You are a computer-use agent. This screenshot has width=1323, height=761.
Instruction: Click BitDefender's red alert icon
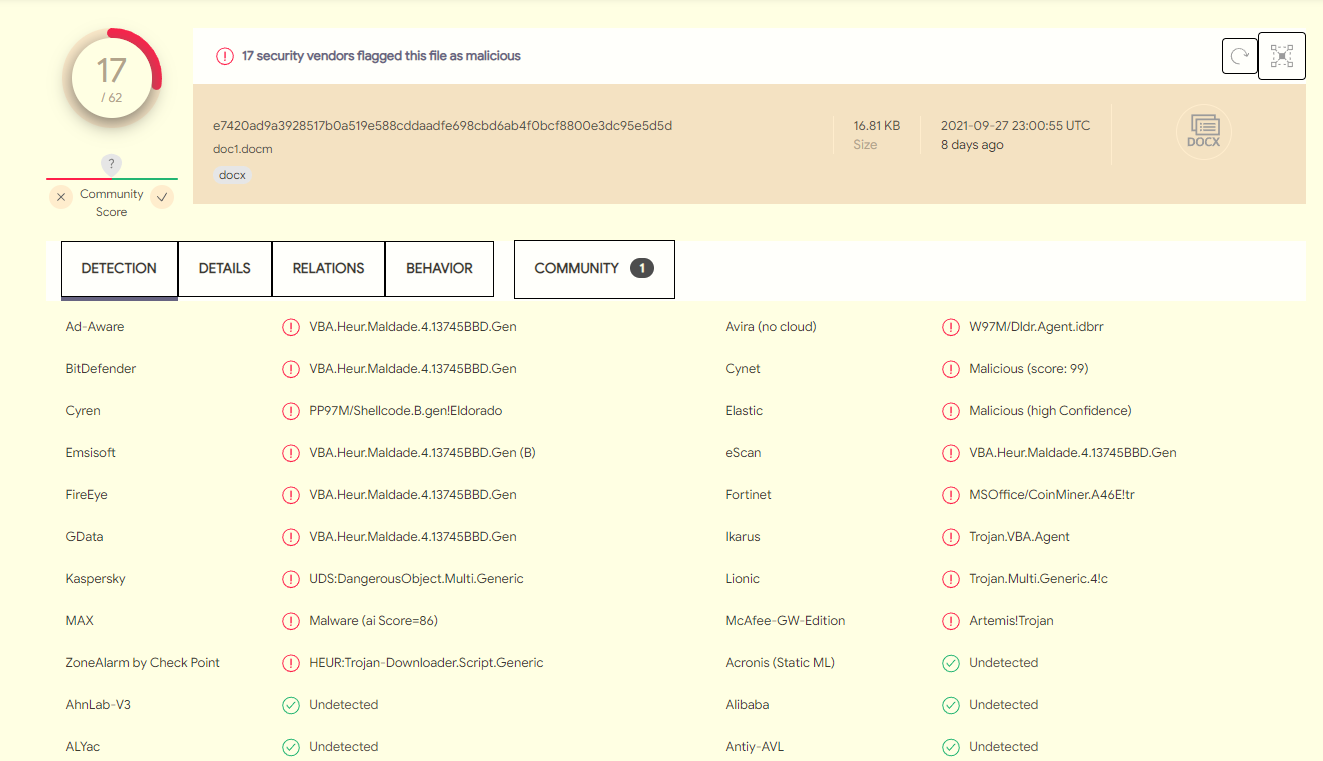pyautogui.click(x=291, y=369)
